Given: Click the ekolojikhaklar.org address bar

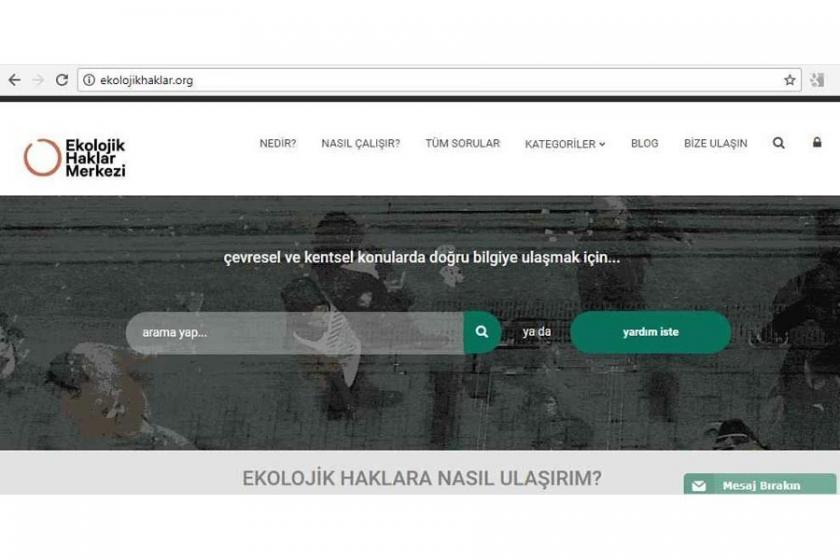Looking at the screenshot, I should 439,80.
